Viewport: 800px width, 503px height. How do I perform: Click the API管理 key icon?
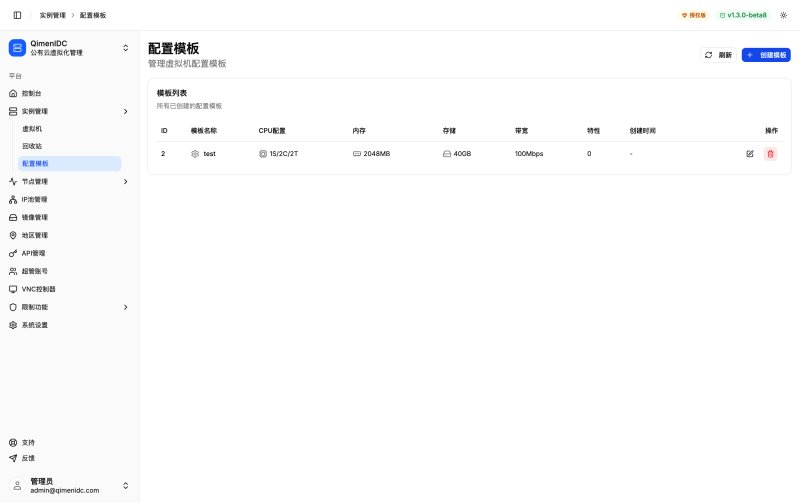(x=13, y=253)
